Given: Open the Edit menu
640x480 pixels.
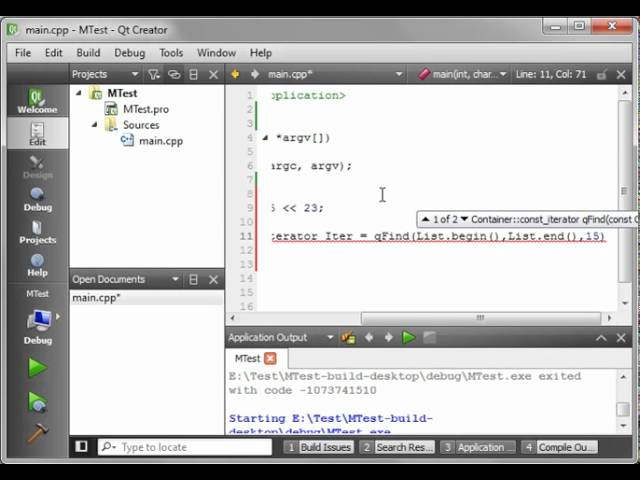Looking at the screenshot, I should [x=53, y=53].
